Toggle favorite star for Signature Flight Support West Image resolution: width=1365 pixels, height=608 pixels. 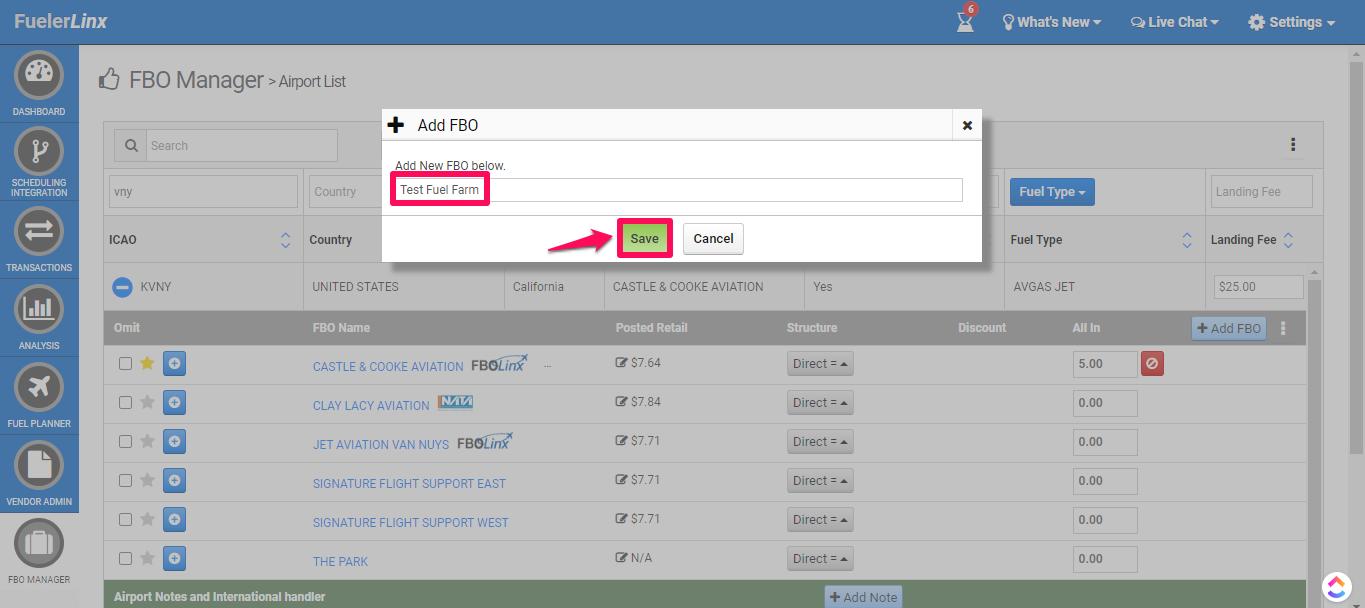[x=147, y=519]
